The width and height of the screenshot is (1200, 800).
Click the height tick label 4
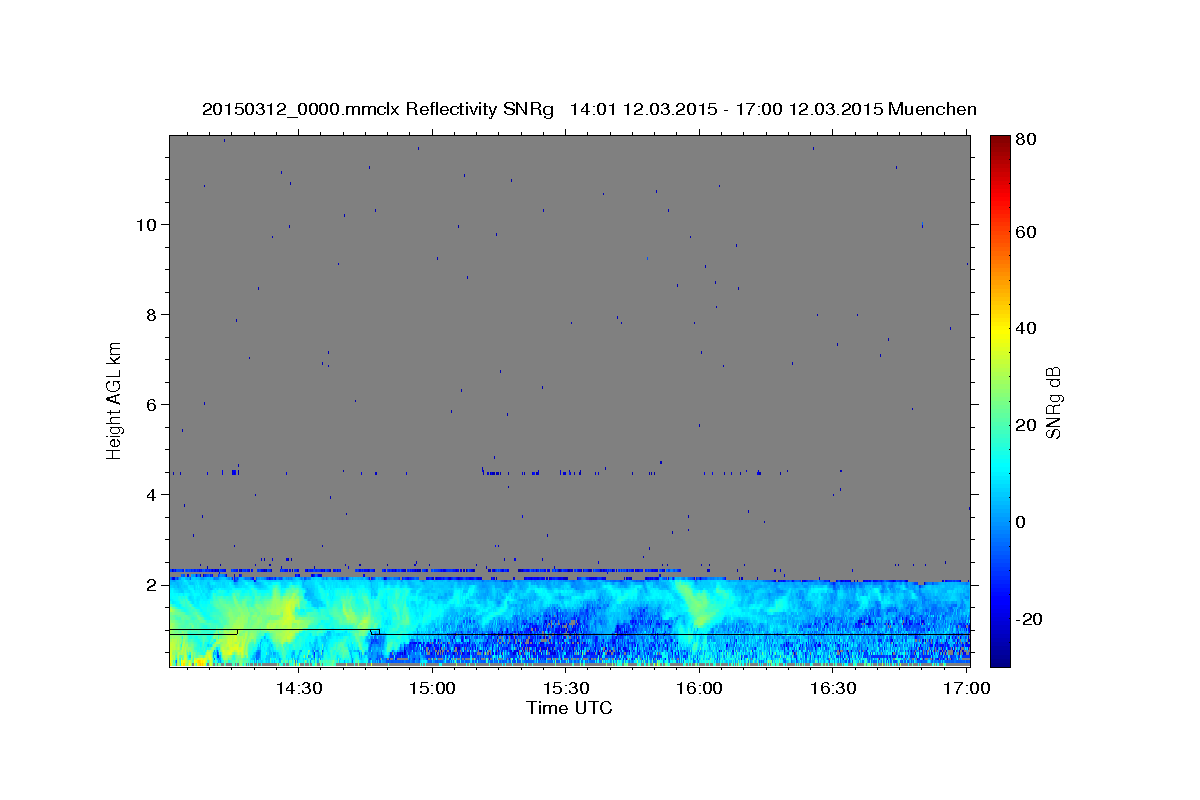[x=150, y=494]
